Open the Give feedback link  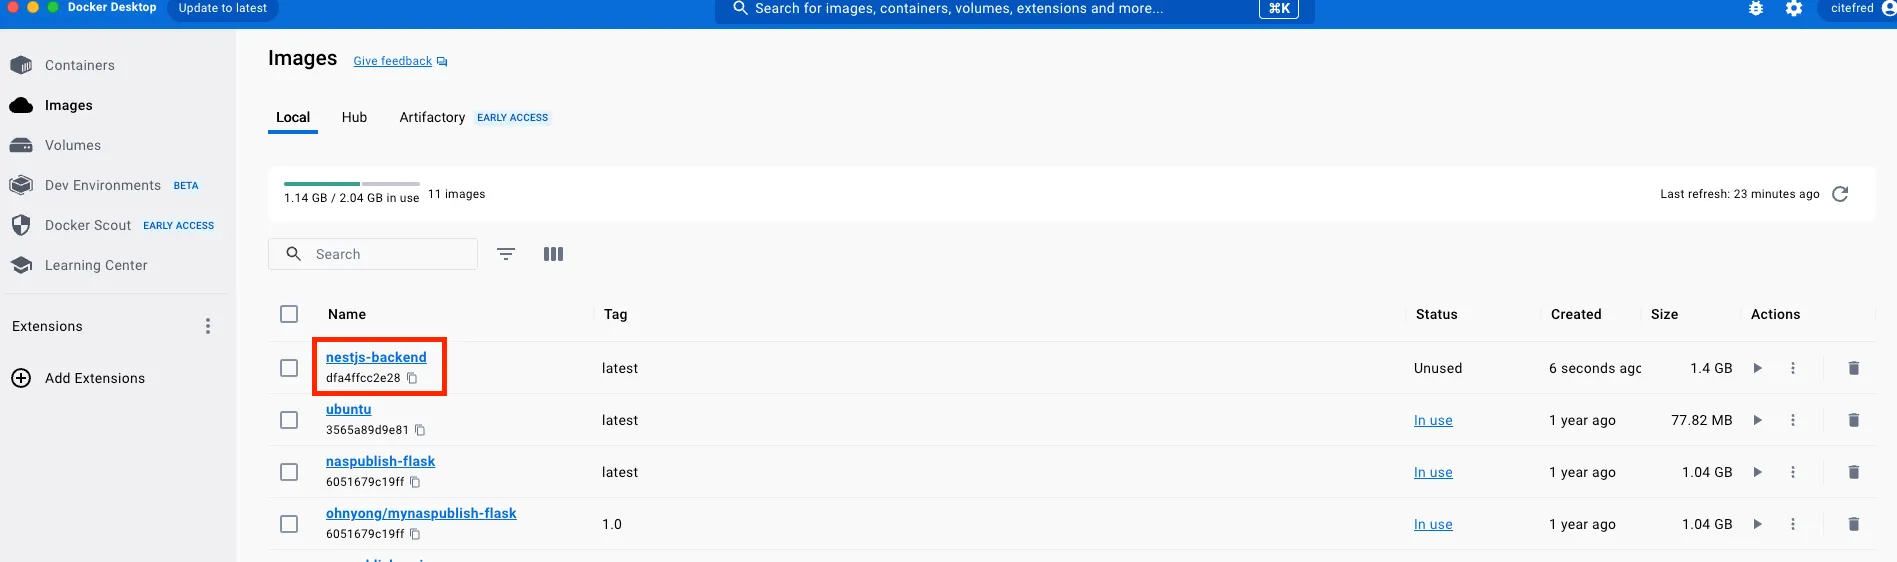click(x=400, y=61)
